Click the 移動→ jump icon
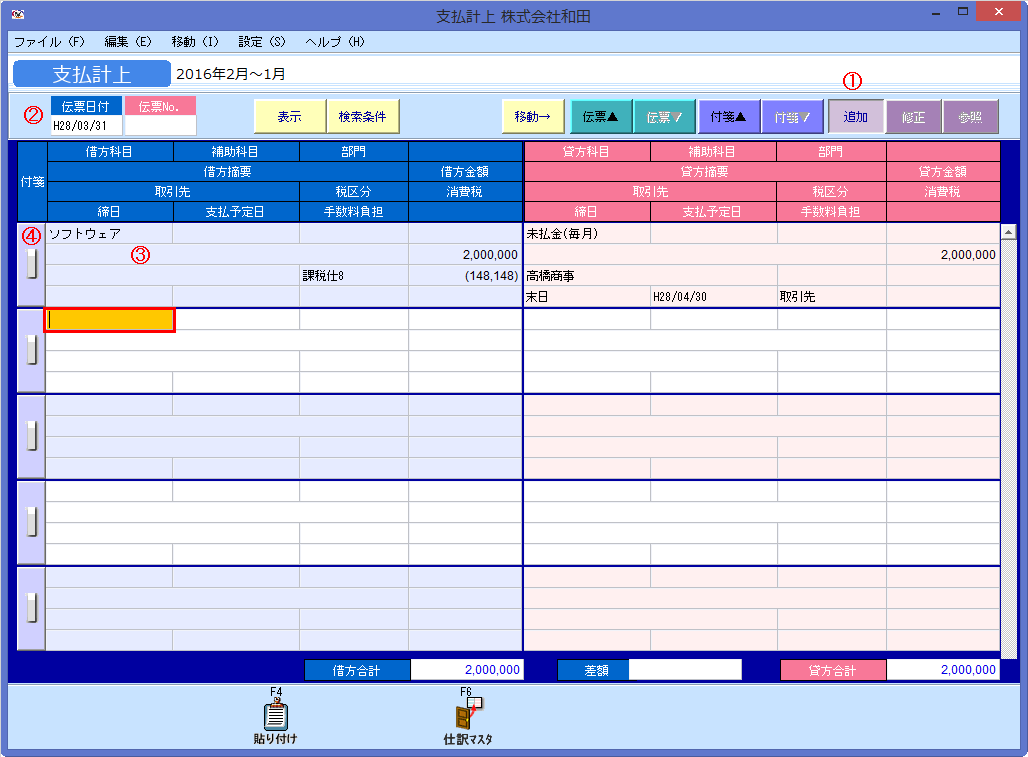Screen dimensions: 1028x757 click(x=535, y=116)
